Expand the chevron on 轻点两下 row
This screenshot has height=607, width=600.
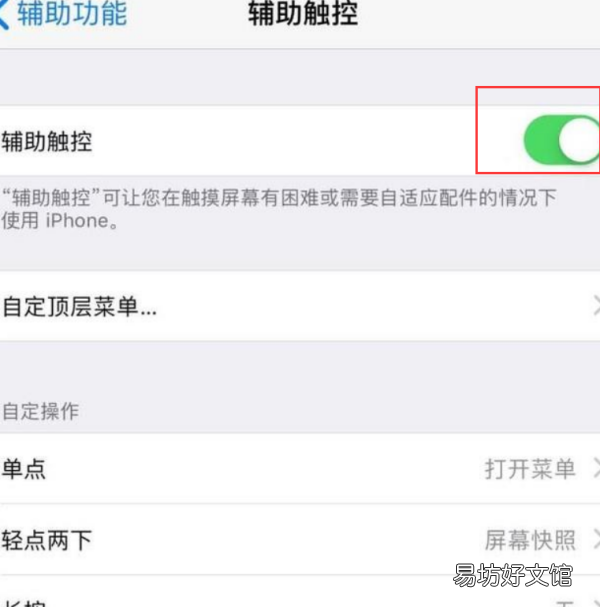(x=597, y=540)
